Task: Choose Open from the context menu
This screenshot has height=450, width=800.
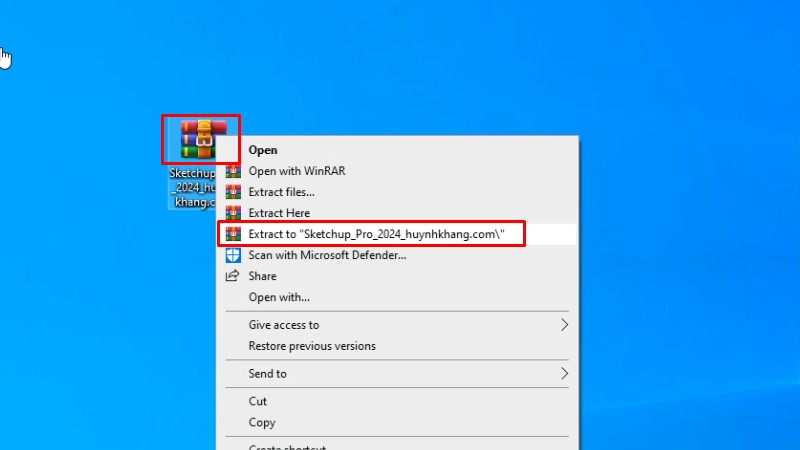Action: click(x=263, y=150)
